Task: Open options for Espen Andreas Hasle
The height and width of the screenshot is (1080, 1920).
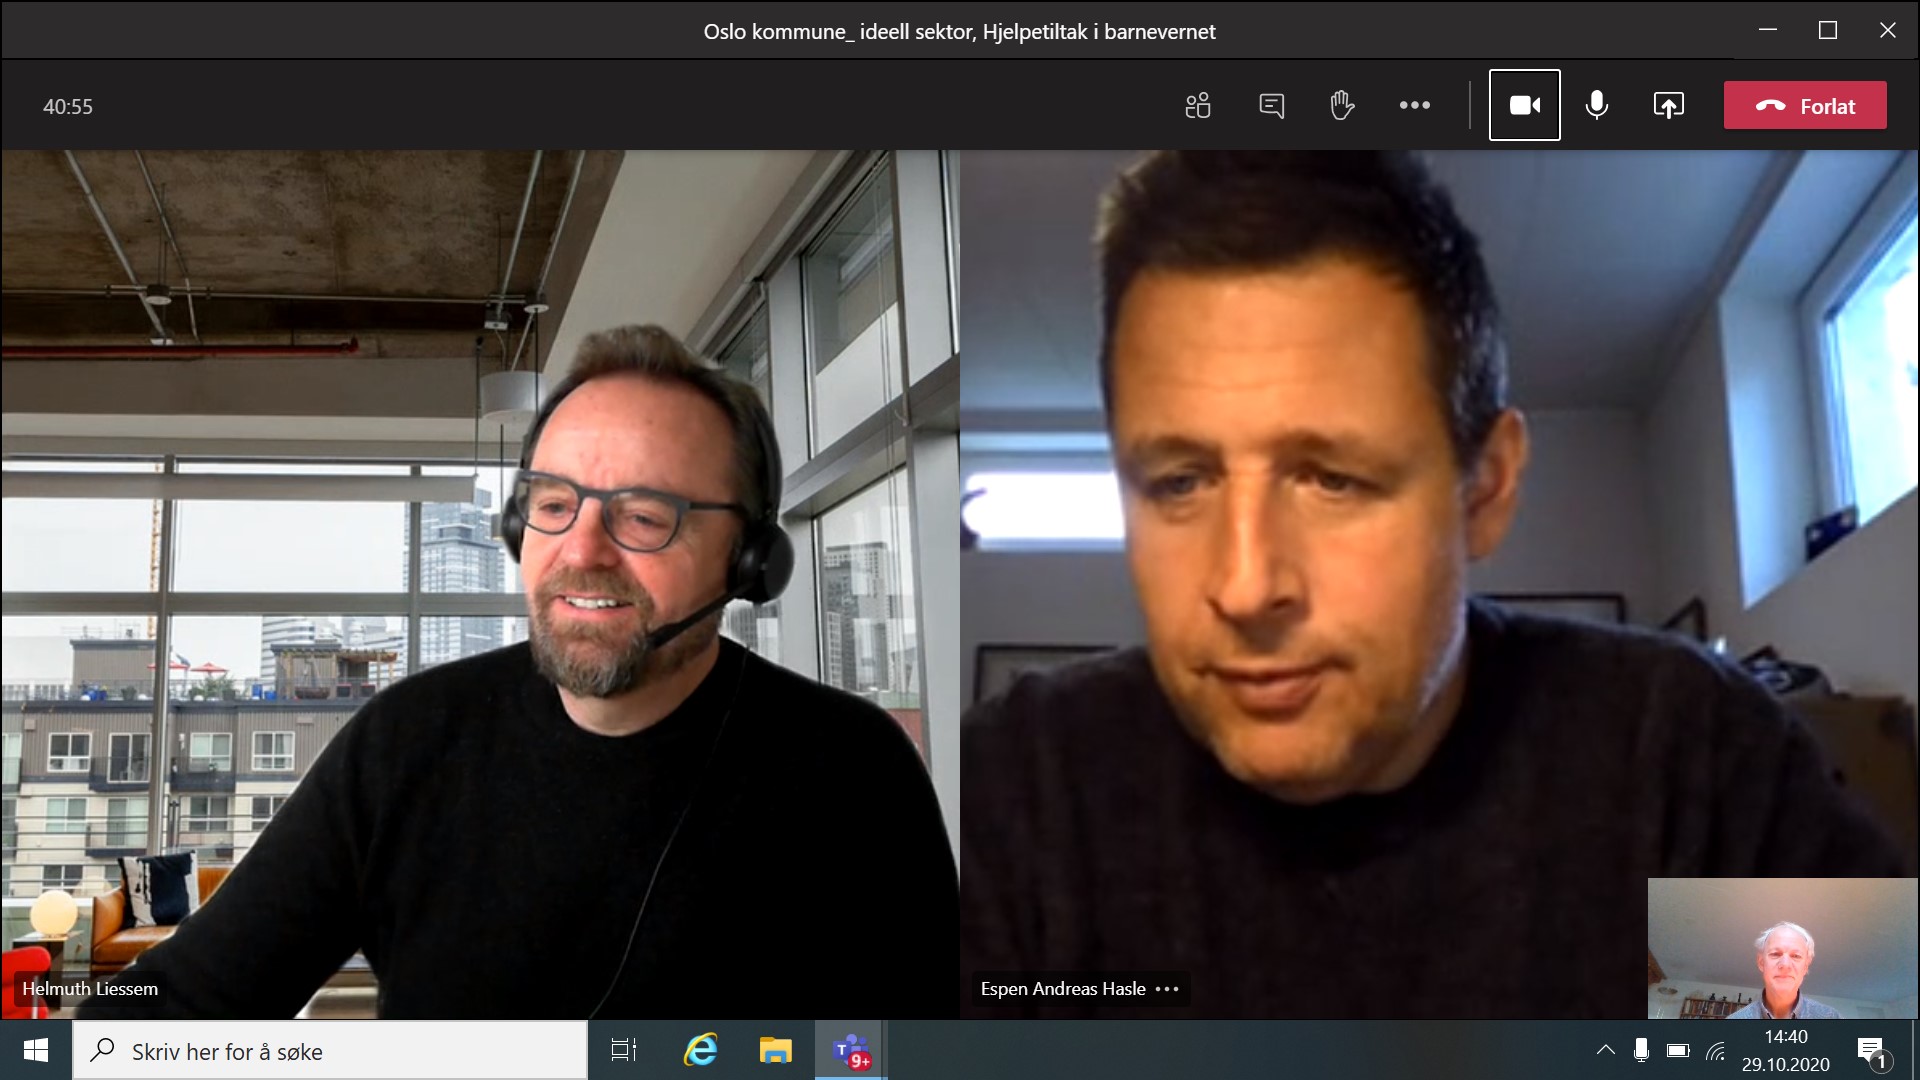Action: click(1167, 989)
